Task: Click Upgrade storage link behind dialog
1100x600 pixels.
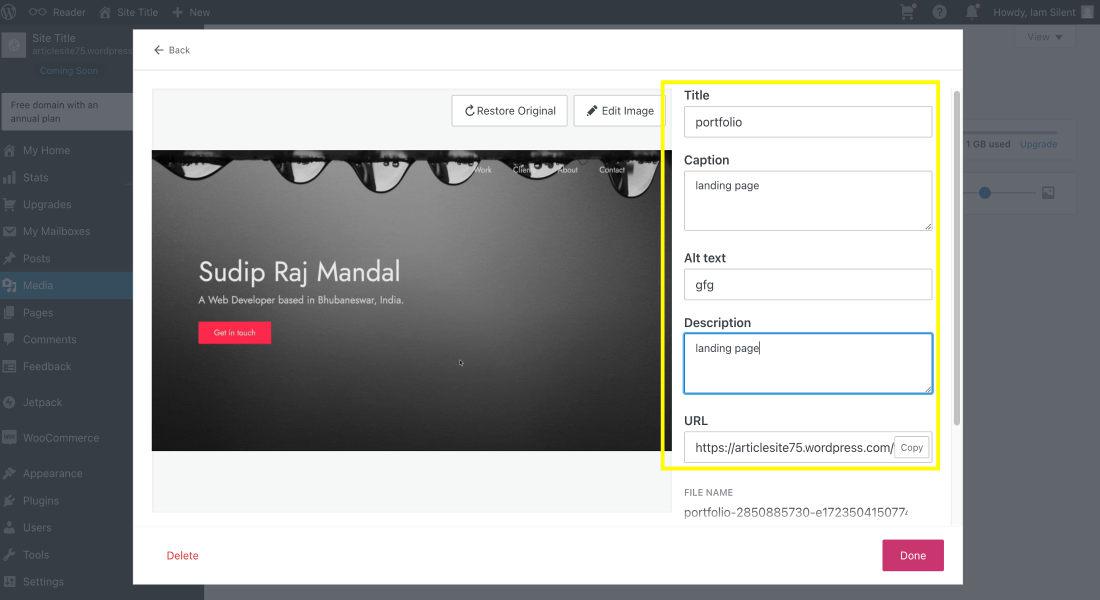Action: click(x=1038, y=144)
